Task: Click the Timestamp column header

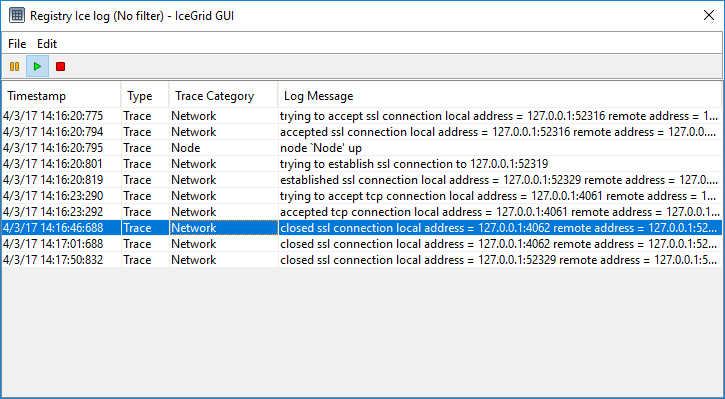Action: point(61,96)
